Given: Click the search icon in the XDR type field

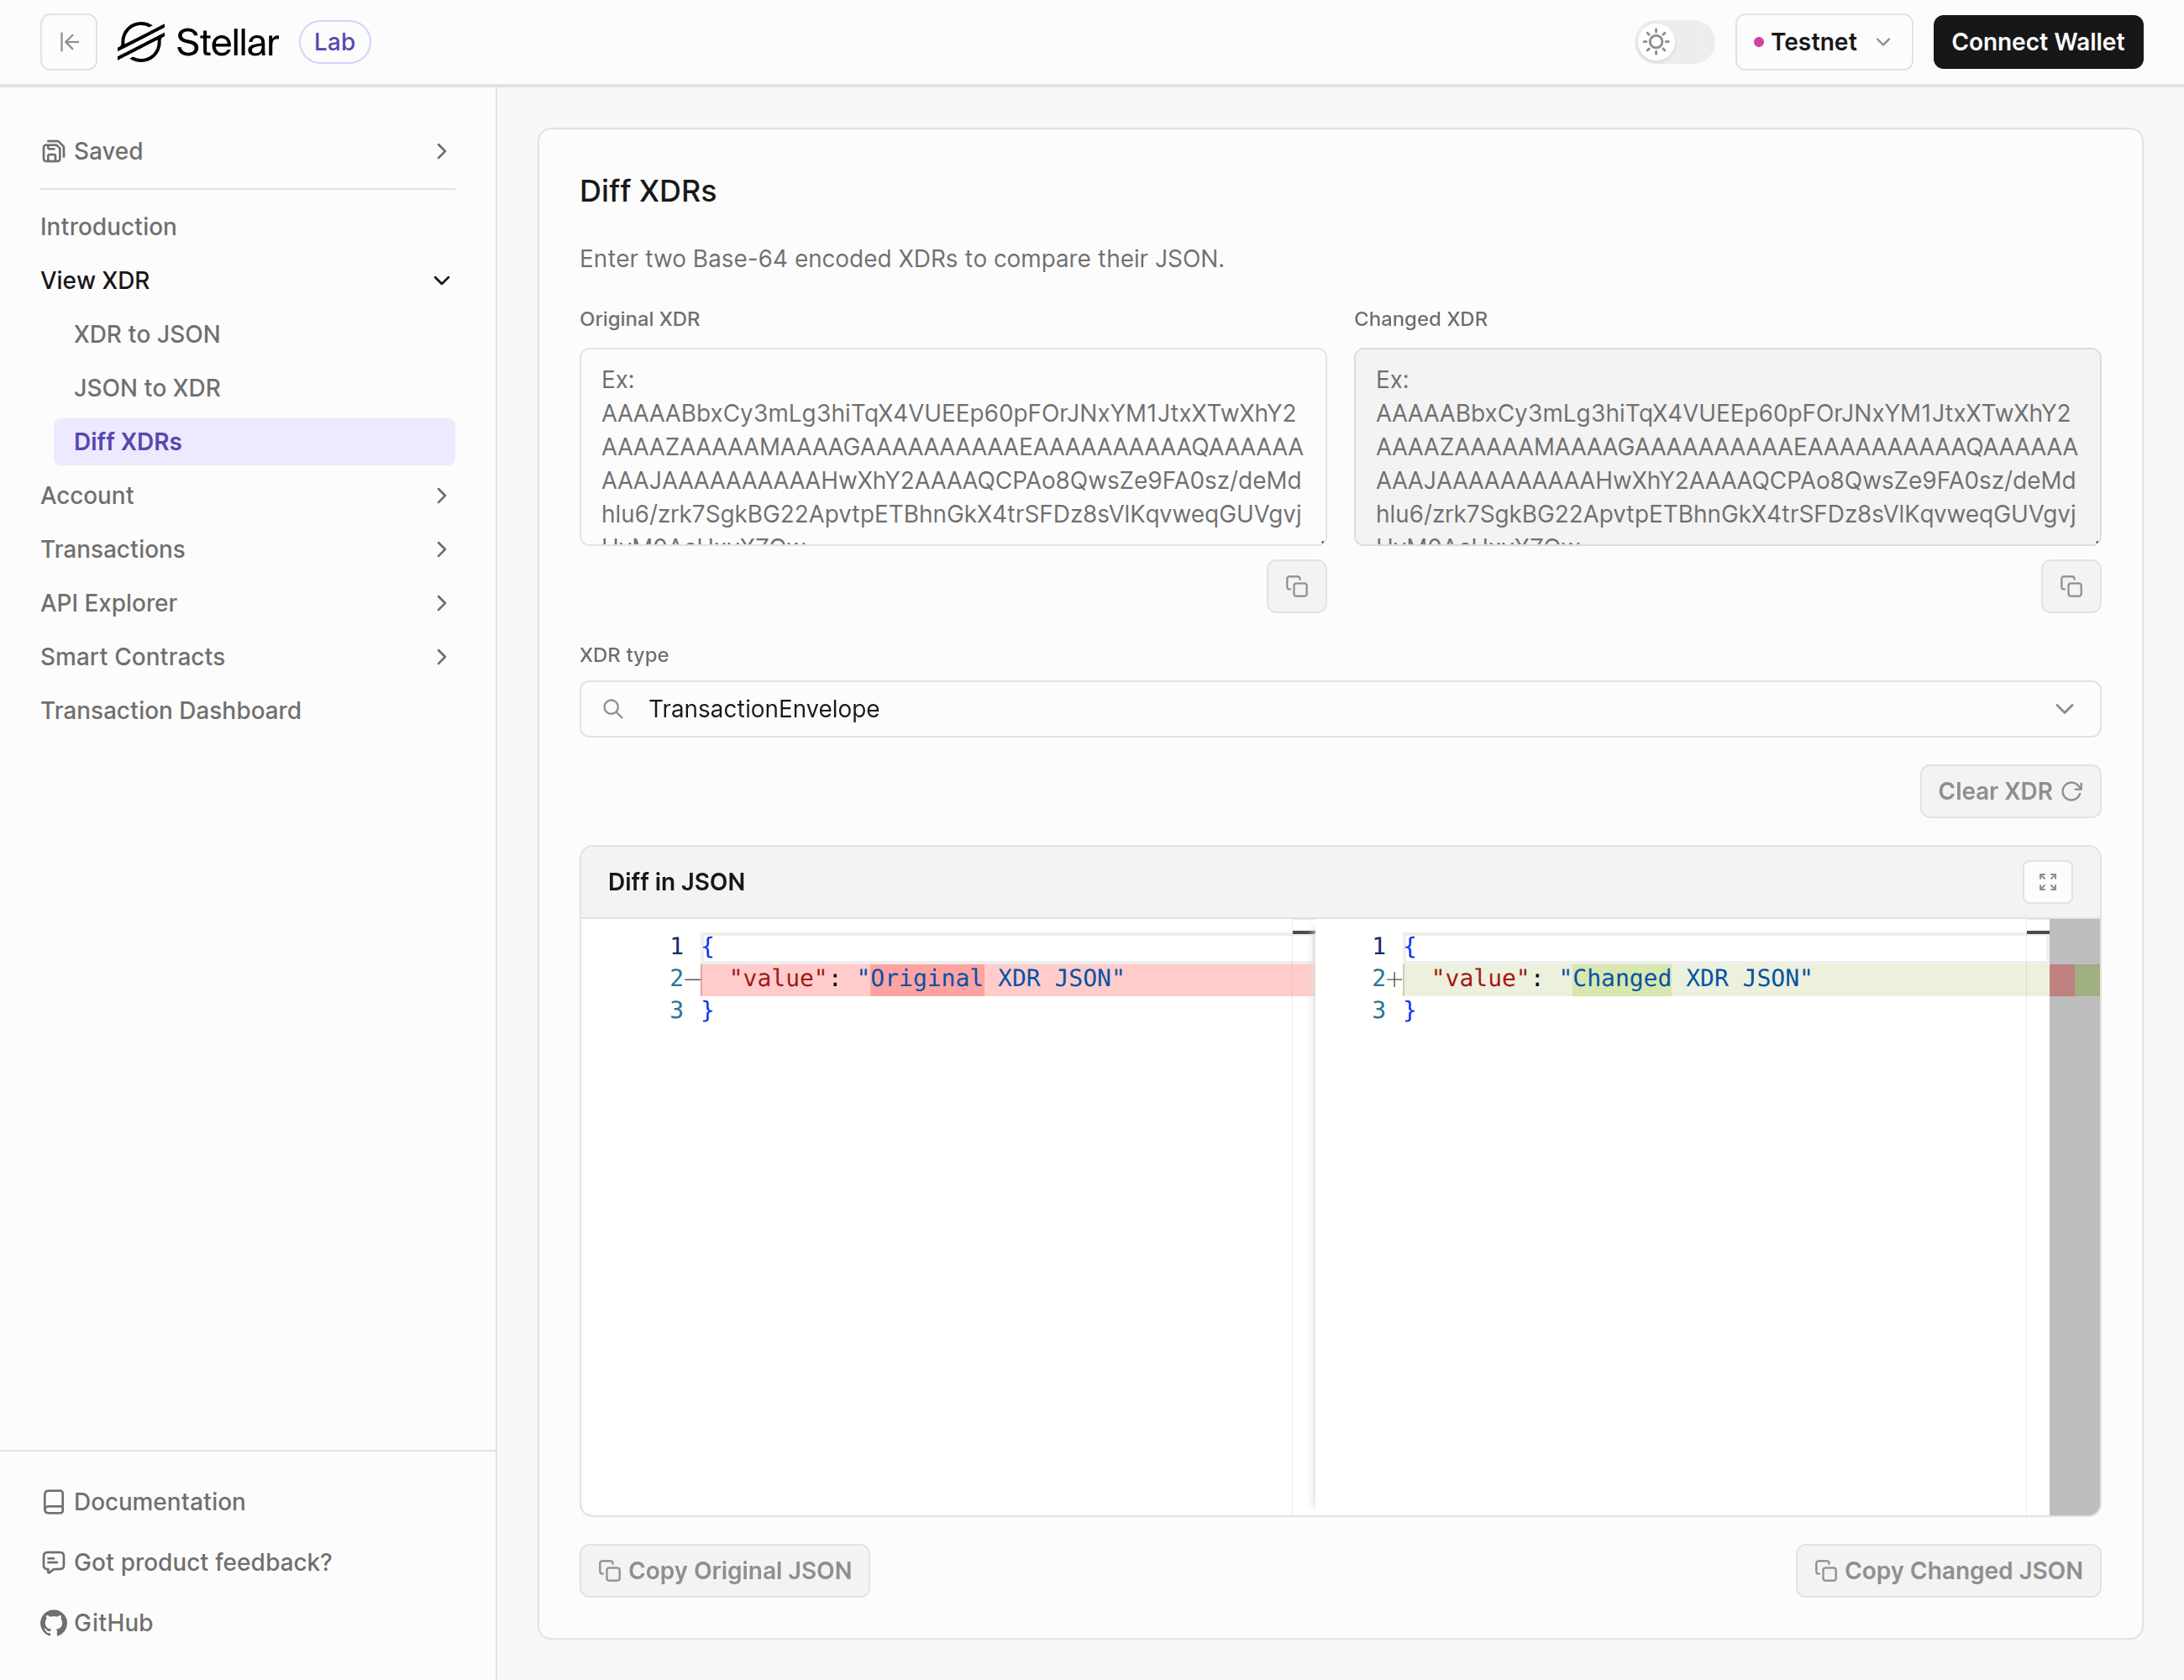Looking at the screenshot, I should point(613,709).
